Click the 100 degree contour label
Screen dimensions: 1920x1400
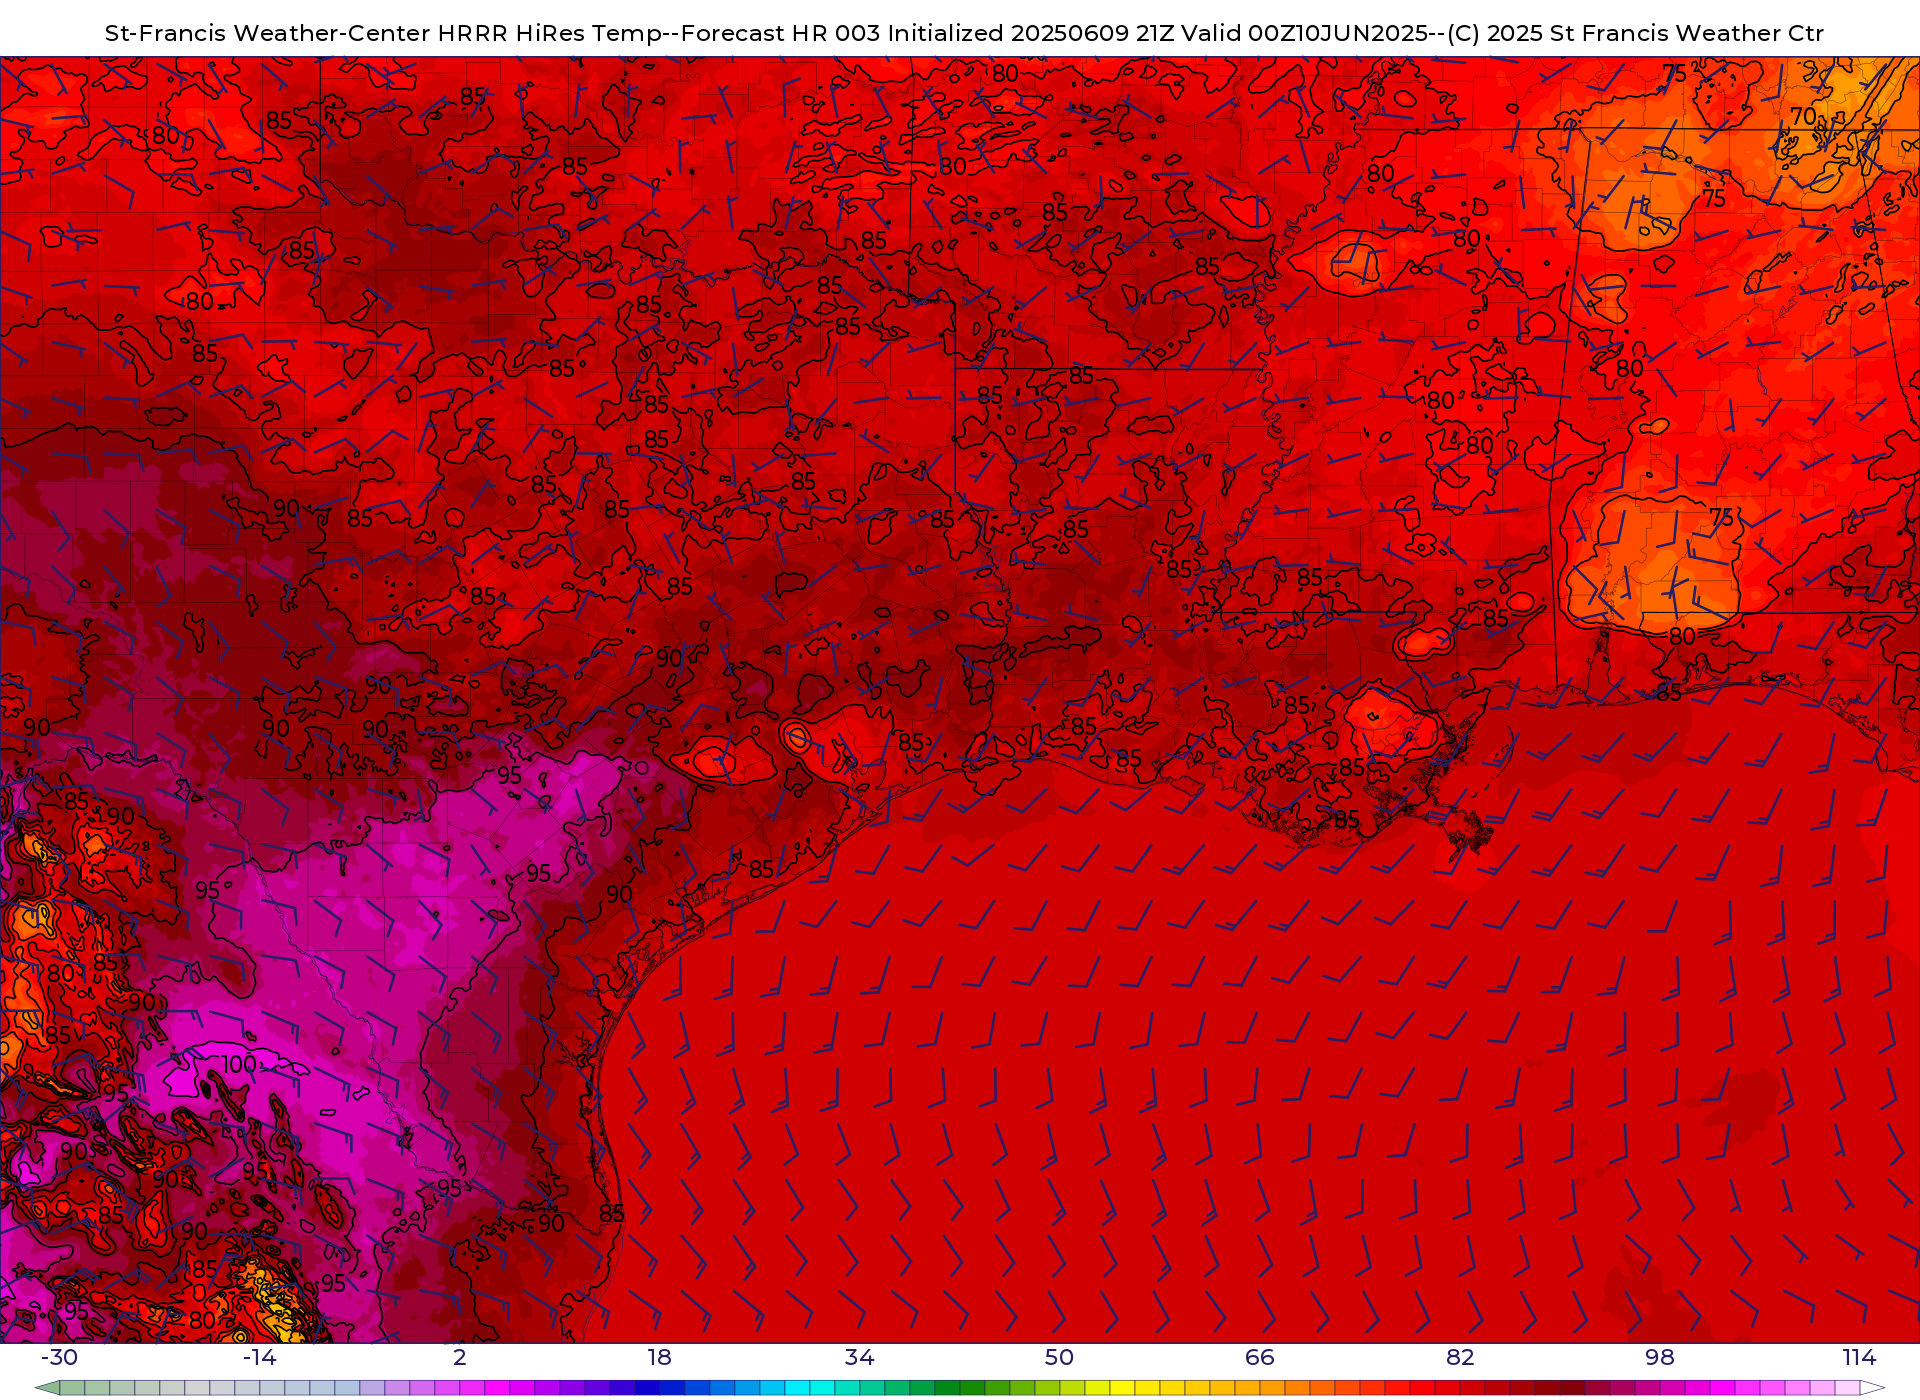239,1065
